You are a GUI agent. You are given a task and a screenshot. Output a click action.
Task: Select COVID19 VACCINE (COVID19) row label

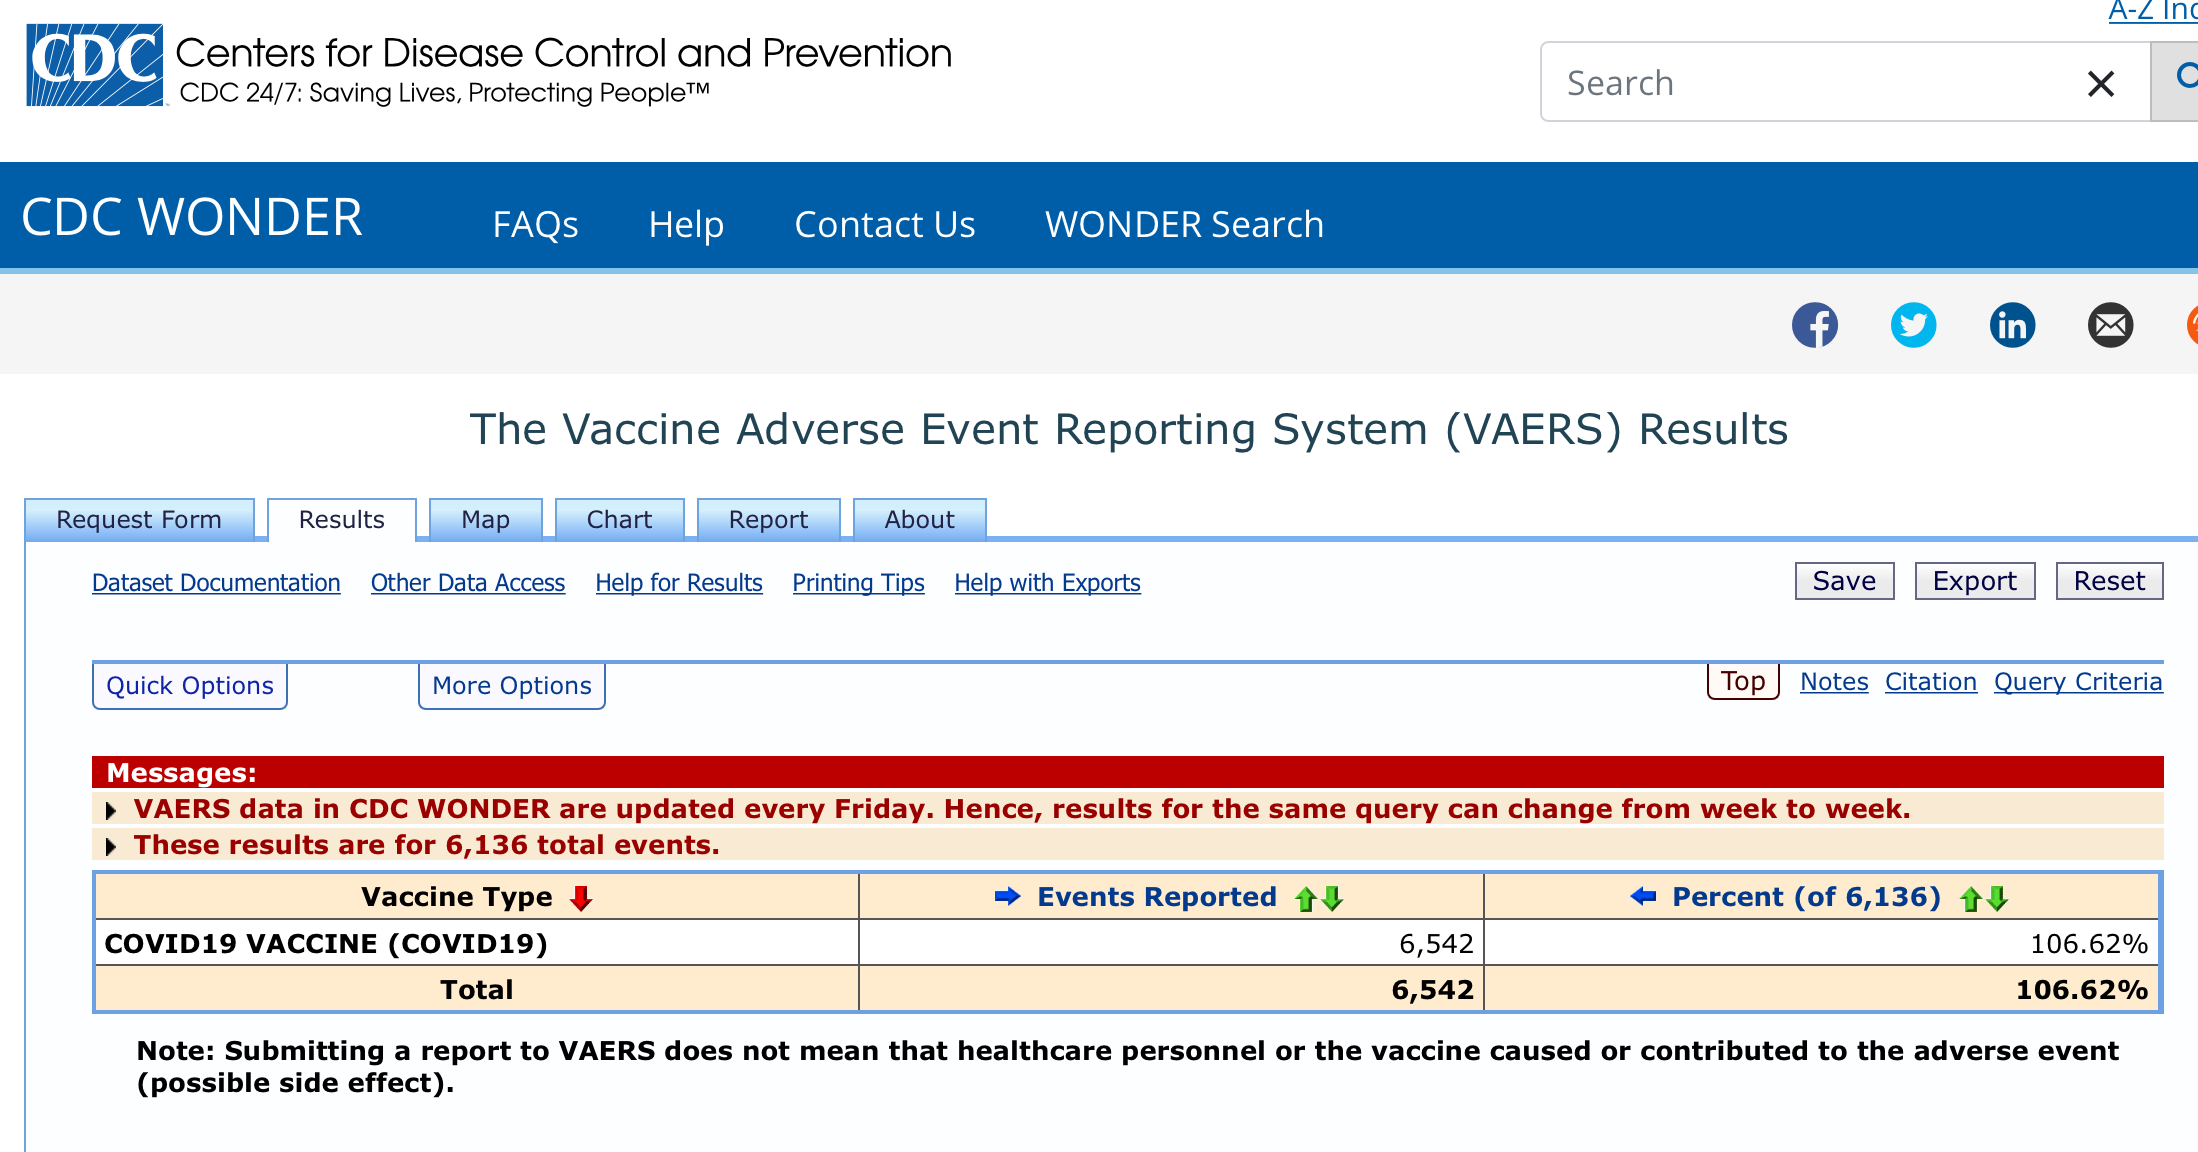tap(326, 944)
